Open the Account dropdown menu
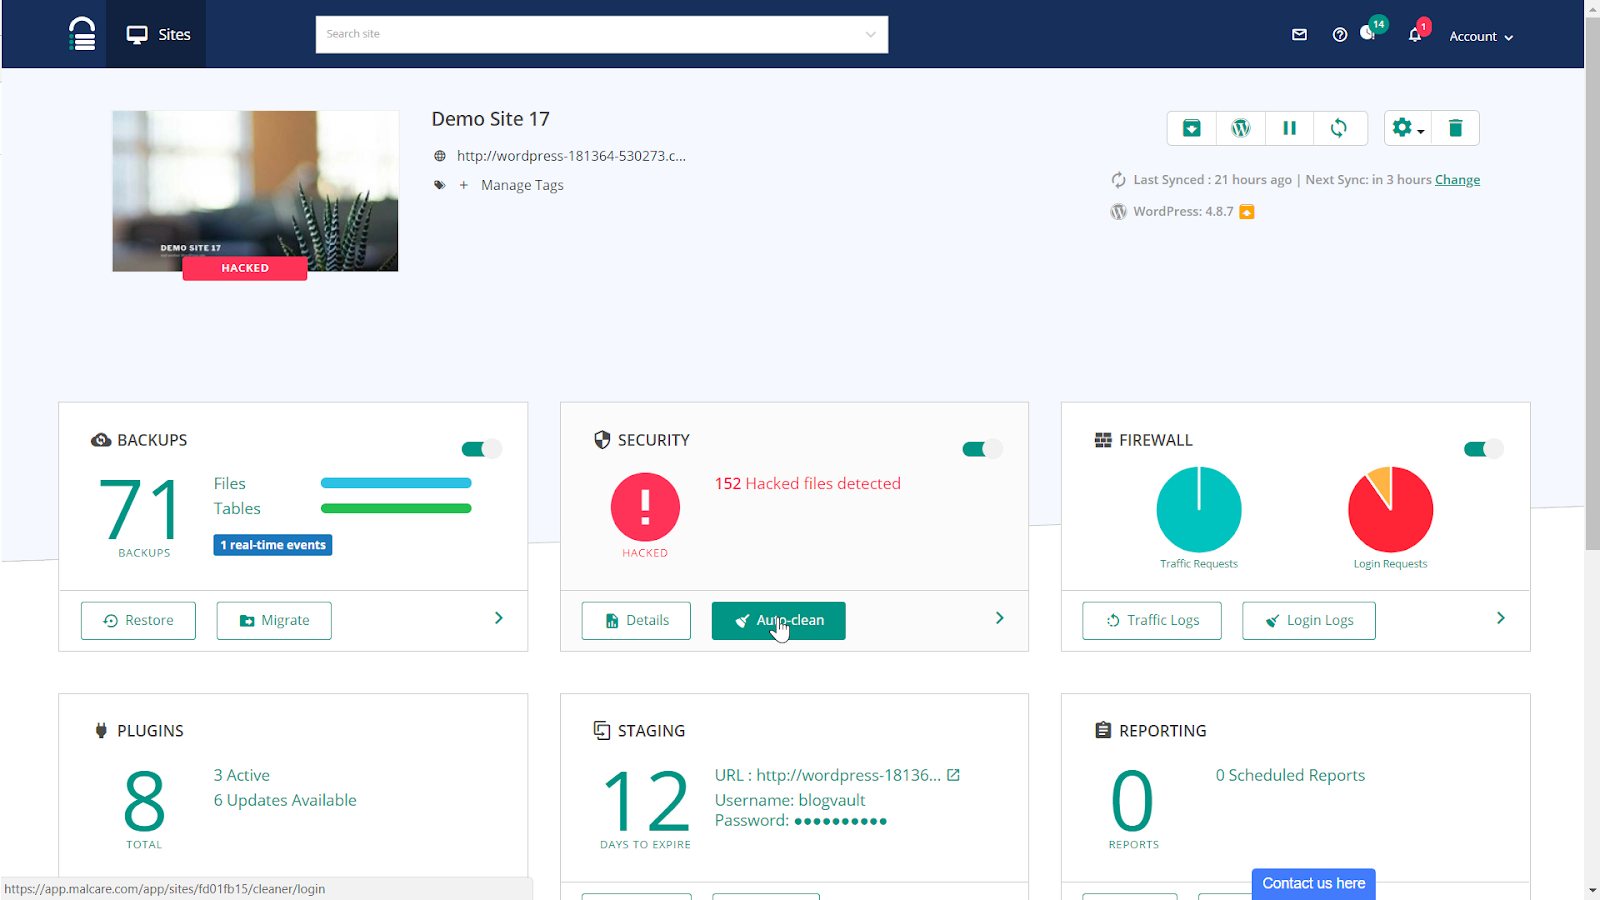The height and width of the screenshot is (900, 1600). [1481, 36]
